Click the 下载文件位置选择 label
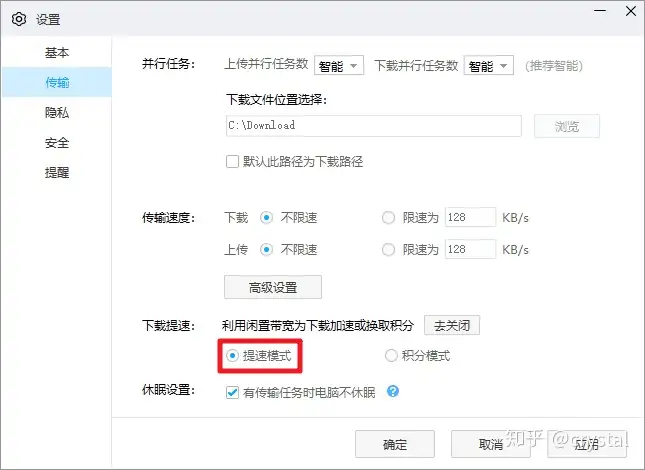 click(x=276, y=100)
